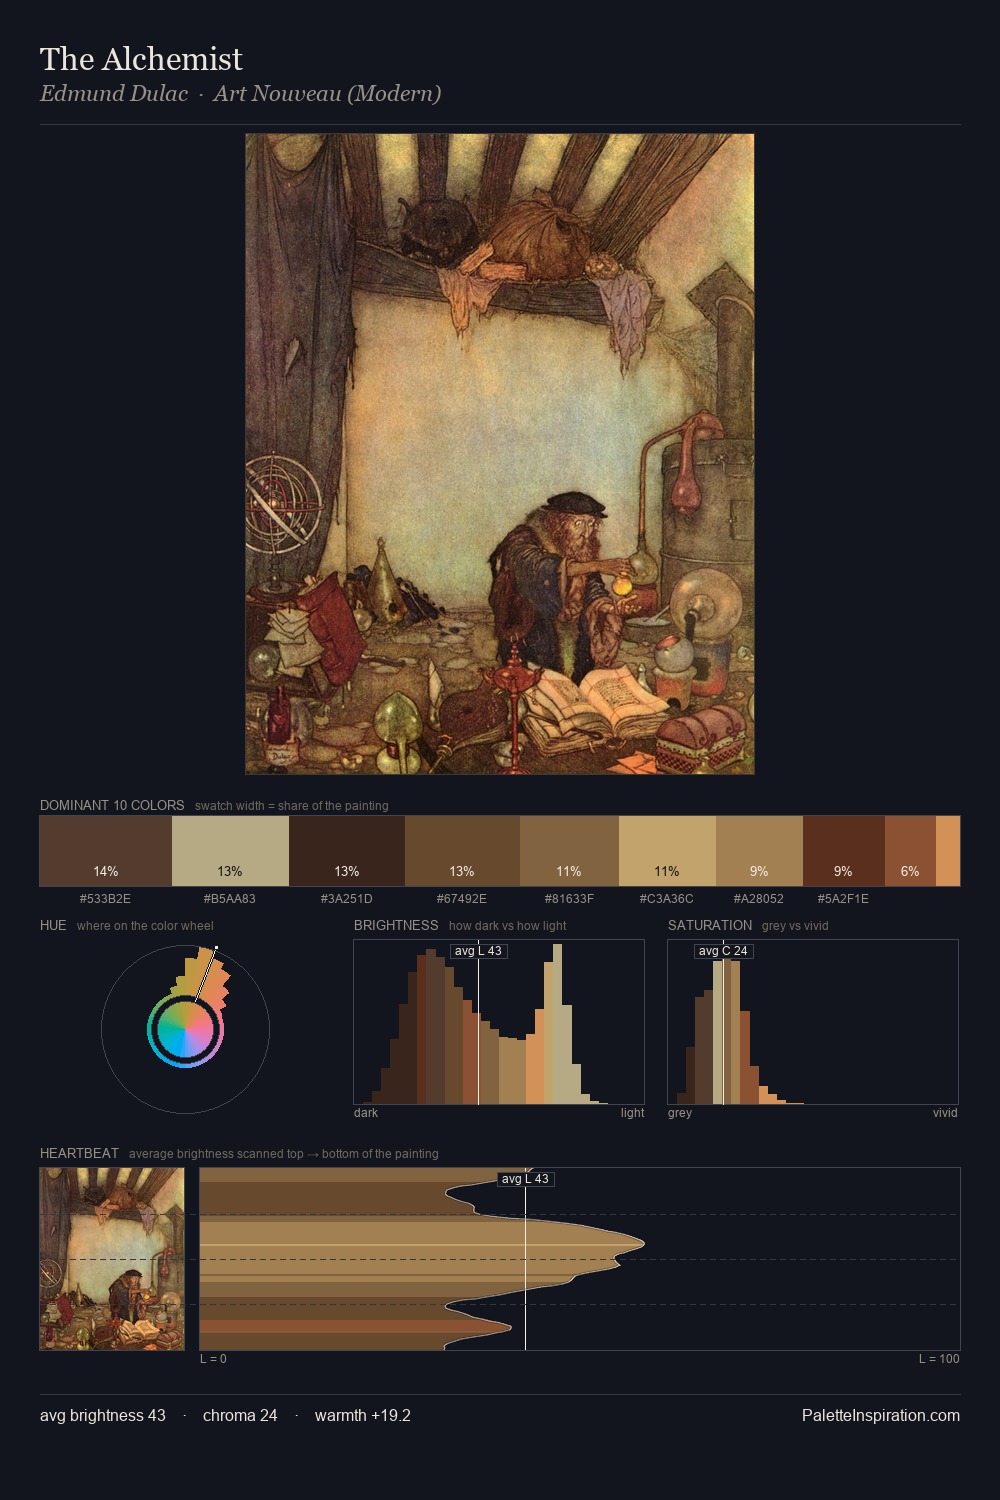Click the hex label #533B2E

click(105, 899)
